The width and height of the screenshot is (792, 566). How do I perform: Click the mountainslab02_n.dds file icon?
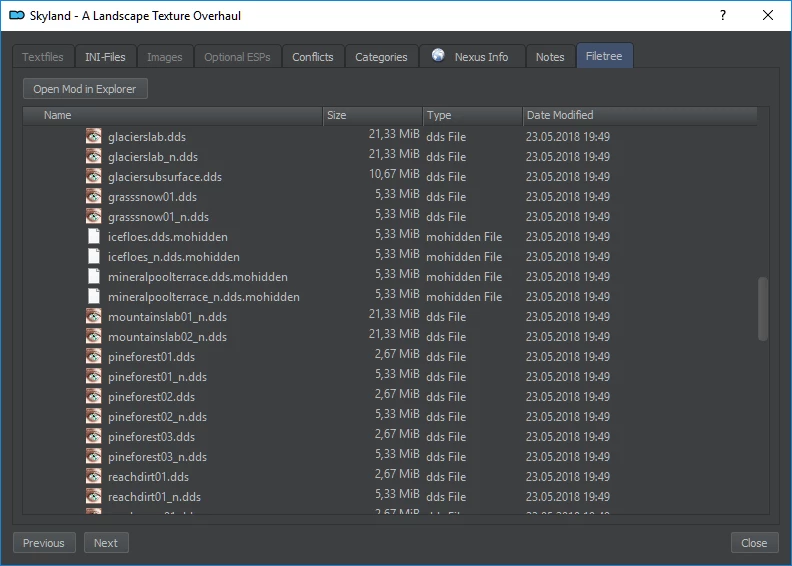93,336
